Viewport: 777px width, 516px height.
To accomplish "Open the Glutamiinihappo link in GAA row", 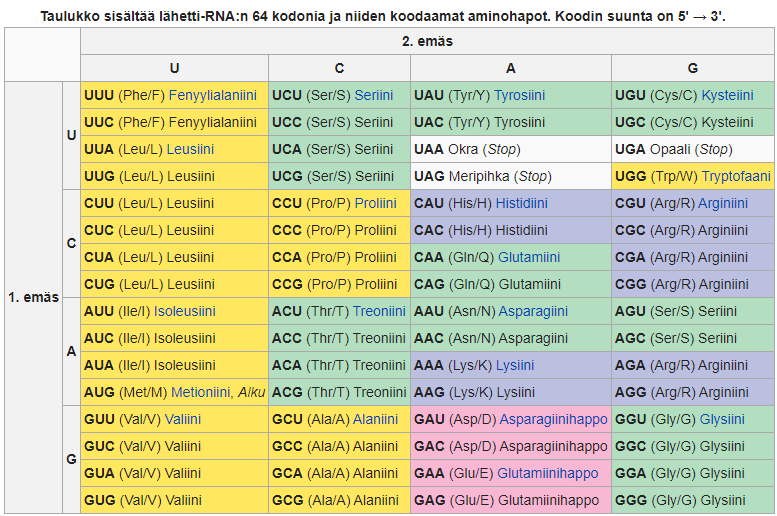I will pos(547,473).
